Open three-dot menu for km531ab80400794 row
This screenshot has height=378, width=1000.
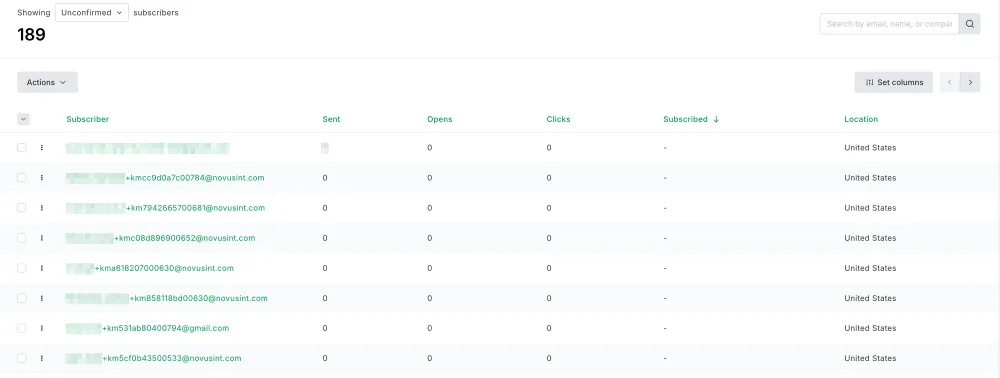[x=41, y=328]
